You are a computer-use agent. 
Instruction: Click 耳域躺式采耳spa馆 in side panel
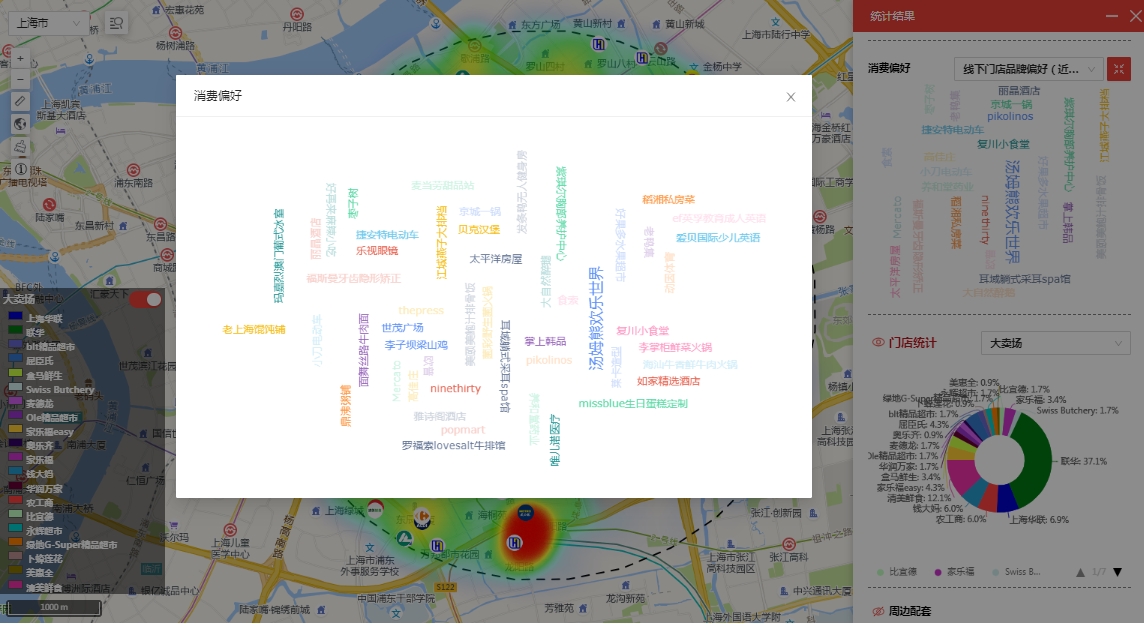coord(1024,279)
